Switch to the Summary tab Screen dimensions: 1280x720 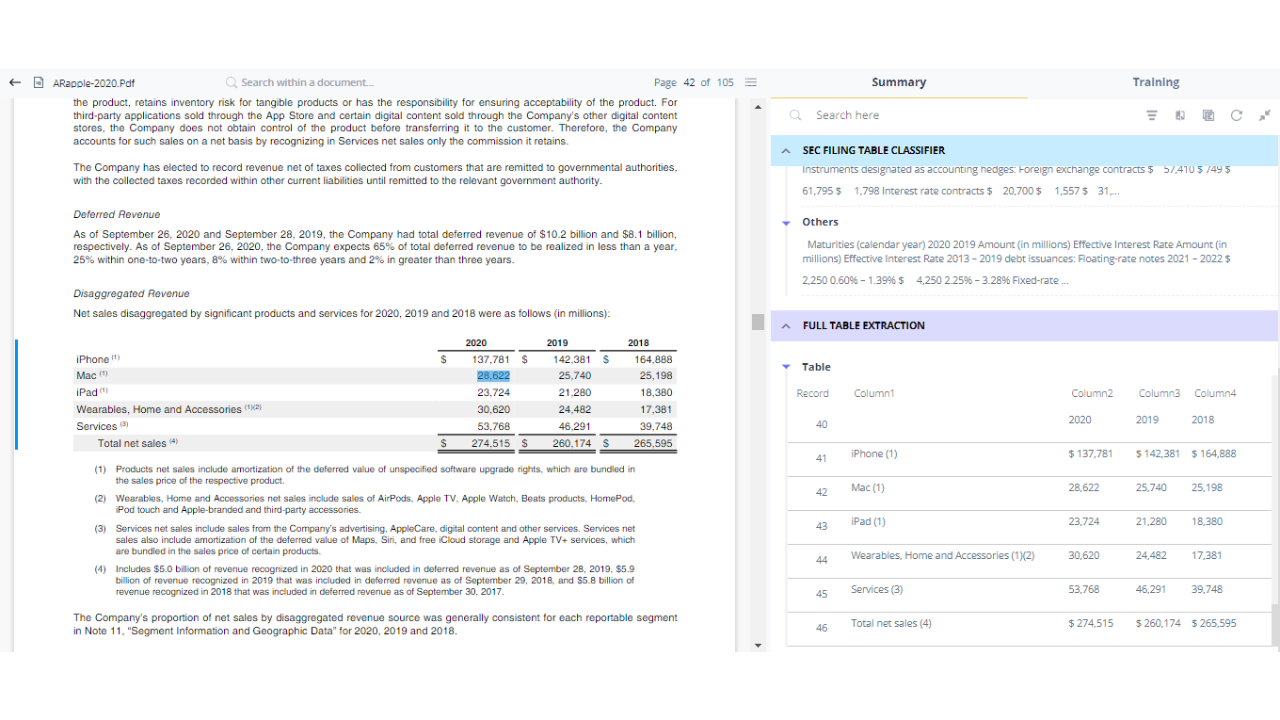[898, 83]
